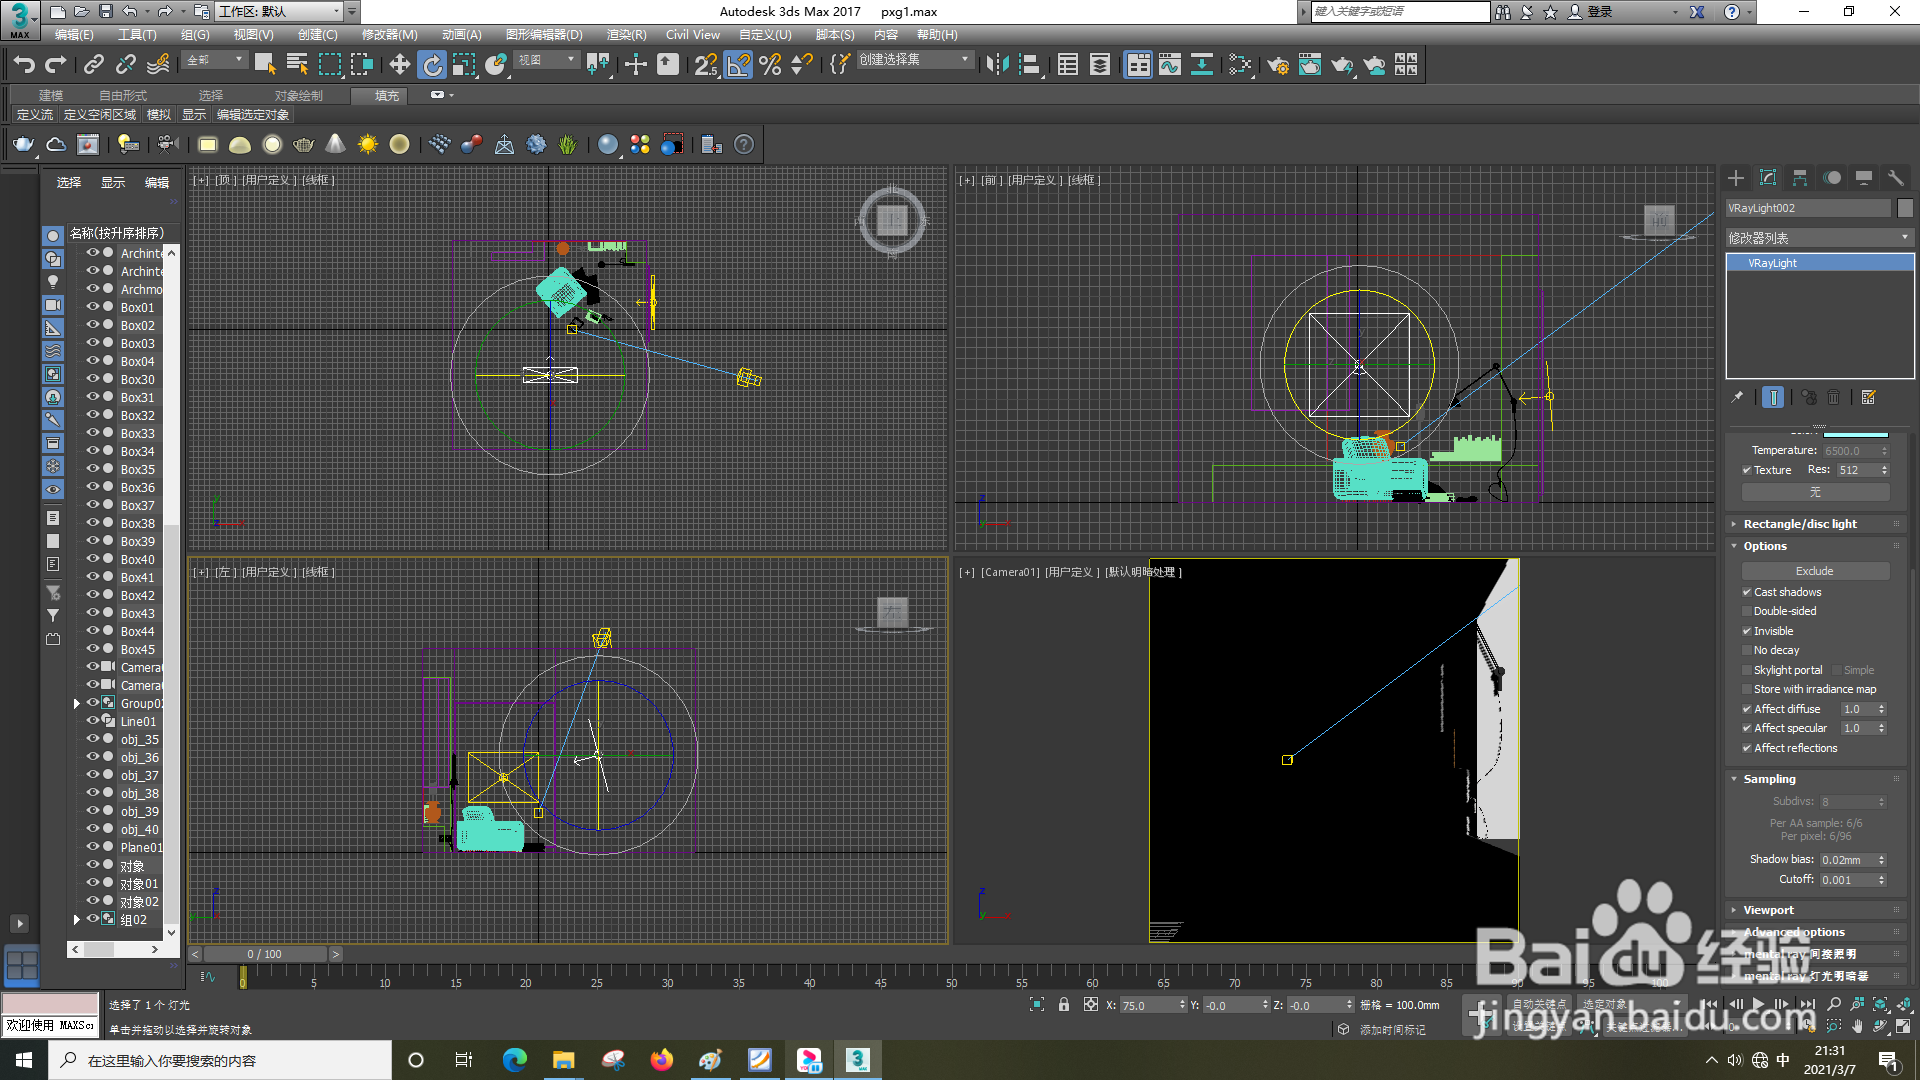The height and width of the screenshot is (1082, 1920).
Task: Click the Windows taskbar search box
Action: 220,1060
